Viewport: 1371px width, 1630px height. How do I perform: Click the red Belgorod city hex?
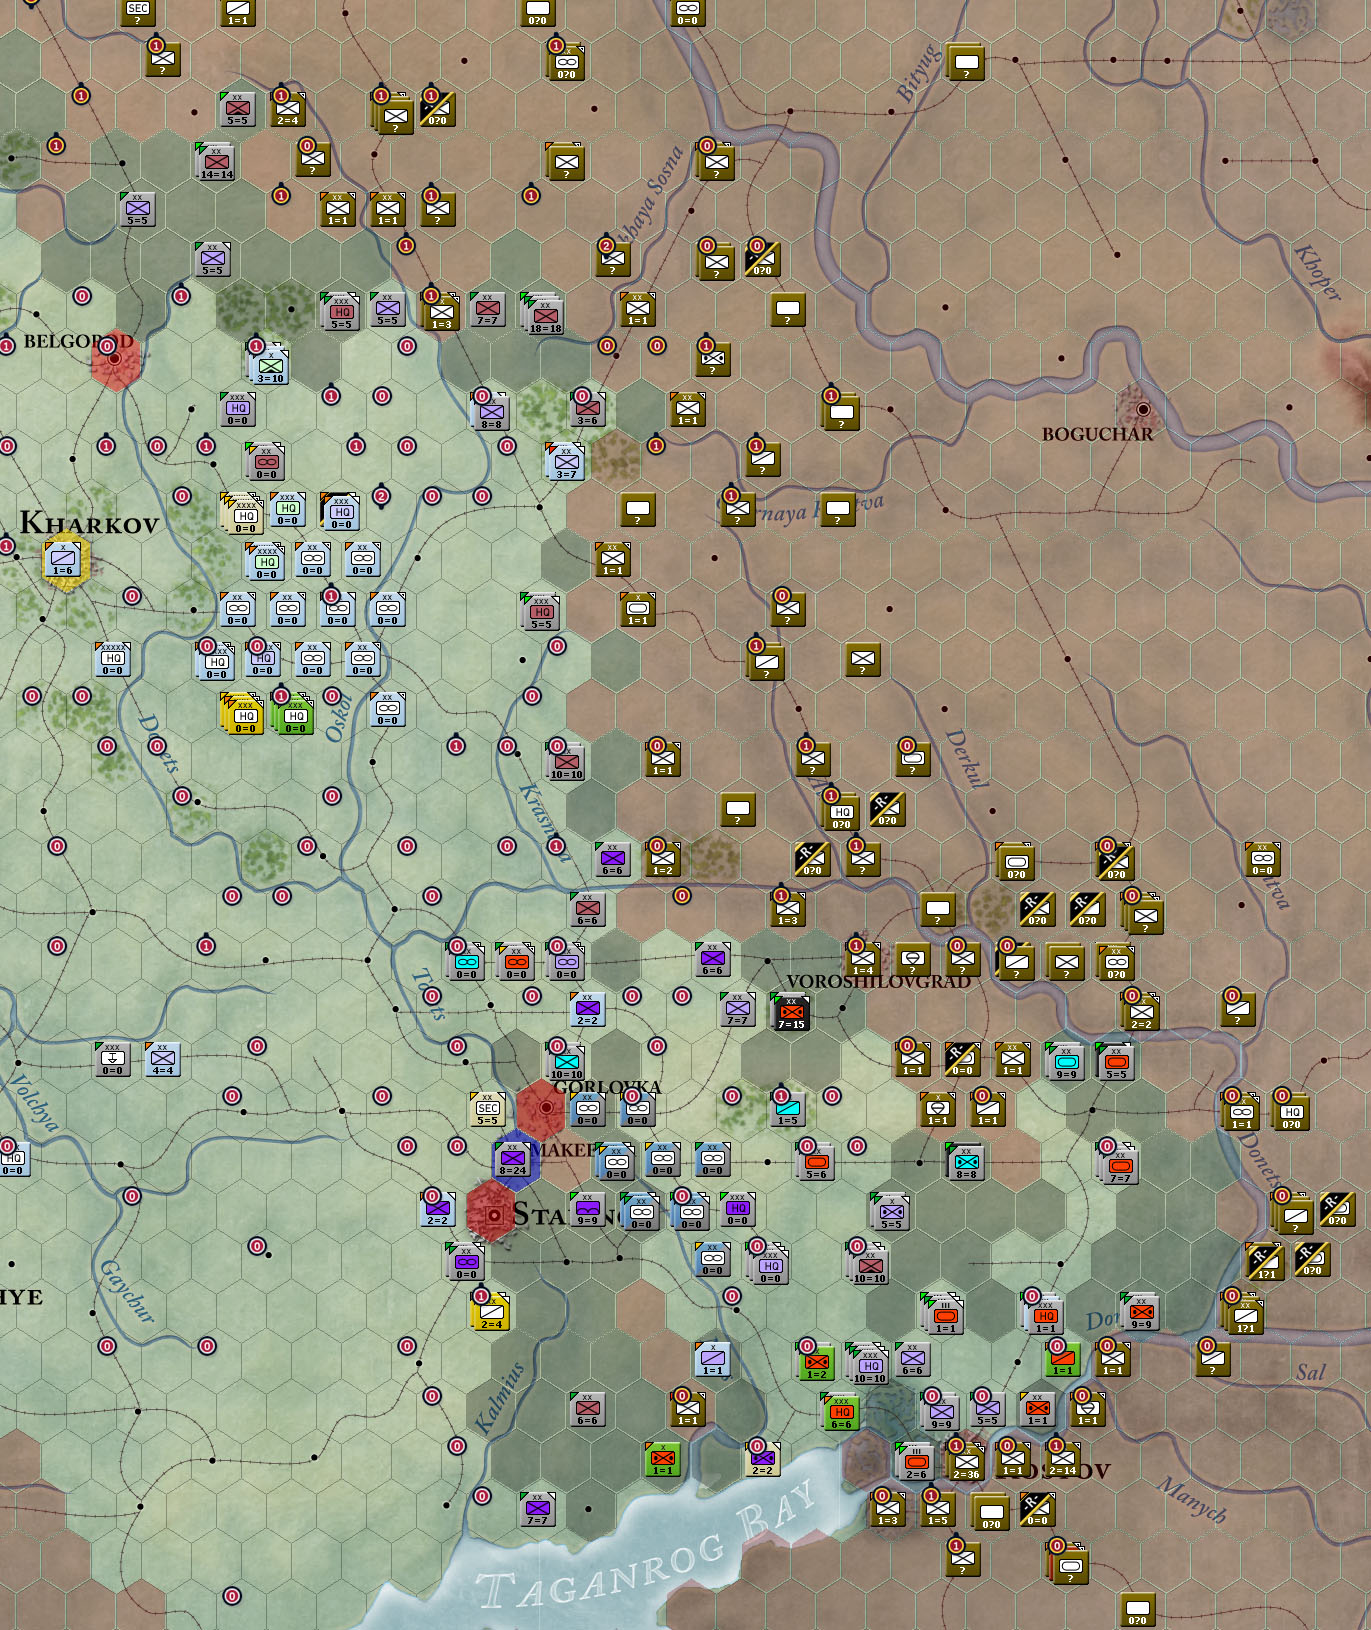tap(114, 359)
